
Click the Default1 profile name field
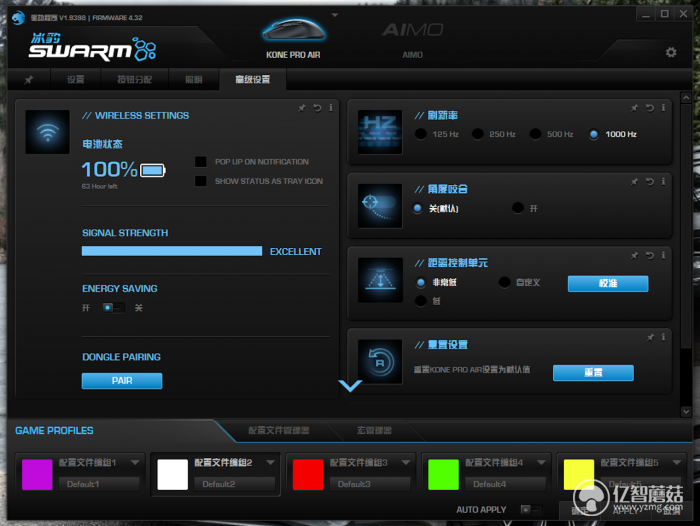click(99, 484)
